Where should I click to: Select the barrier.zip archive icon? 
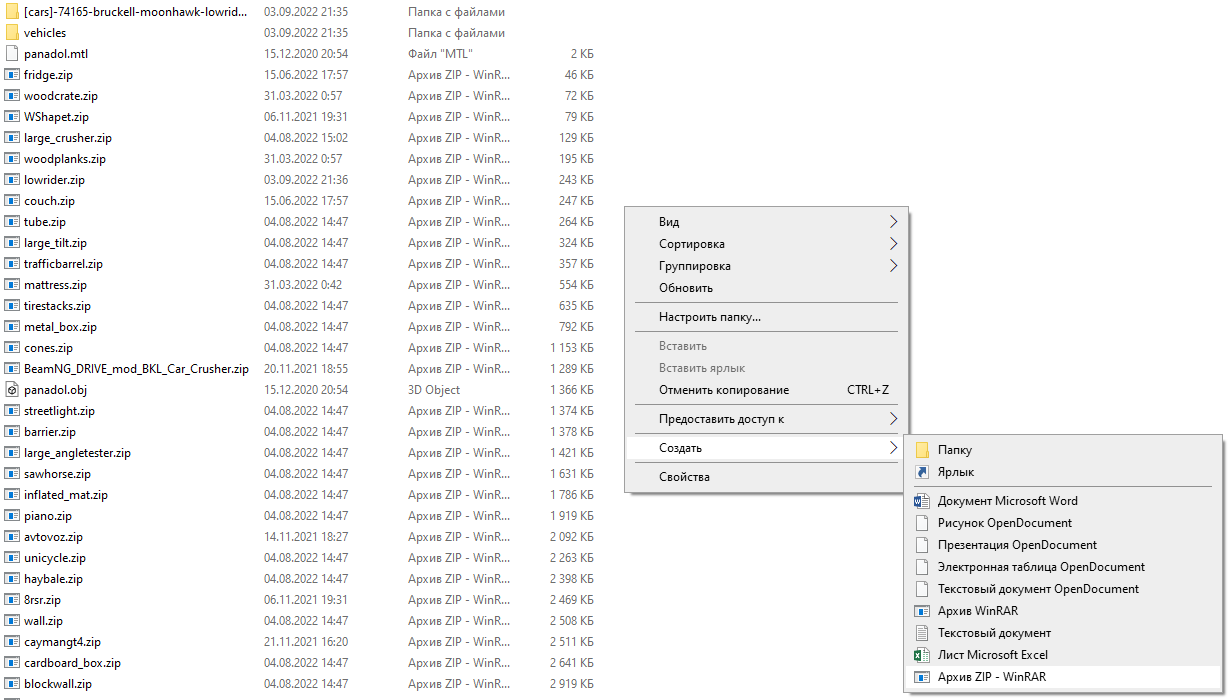click(12, 432)
